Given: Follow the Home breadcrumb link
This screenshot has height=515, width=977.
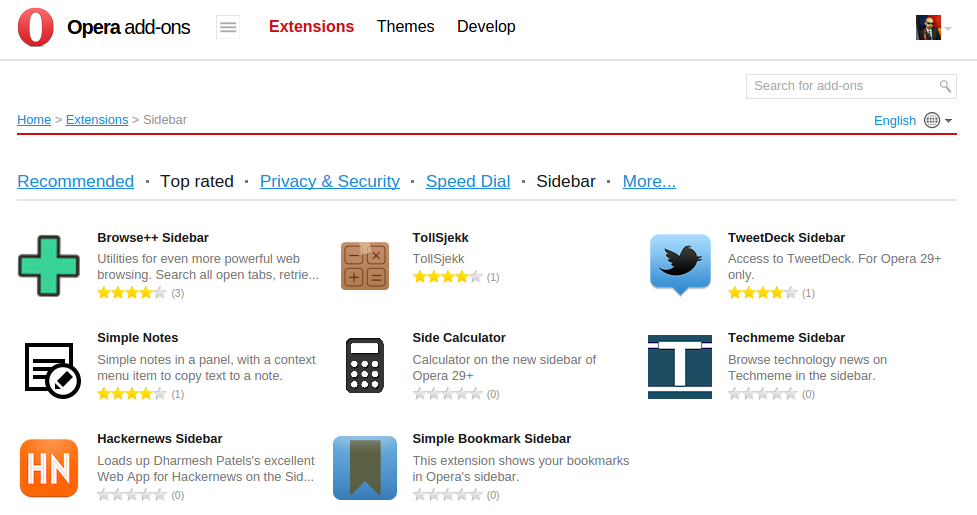Looking at the screenshot, I should pos(34,120).
